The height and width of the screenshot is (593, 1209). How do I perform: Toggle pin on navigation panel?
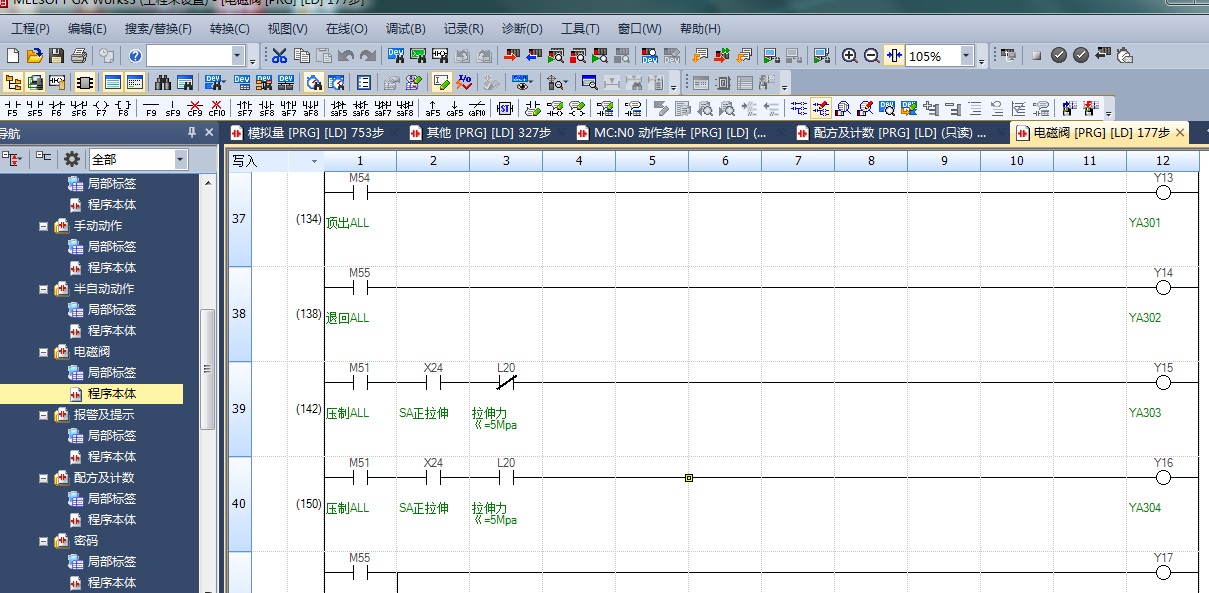coord(192,133)
